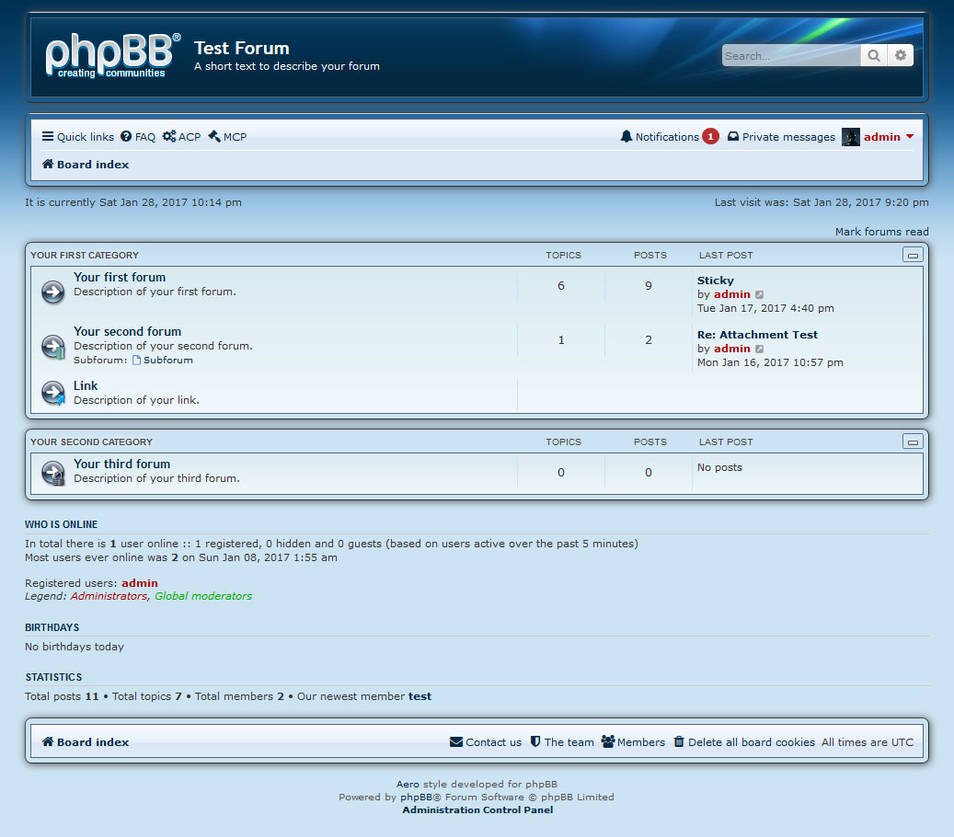This screenshot has width=954, height=837.
Task: Click the admin avatar thumbnail
Action: coord(849,136)
